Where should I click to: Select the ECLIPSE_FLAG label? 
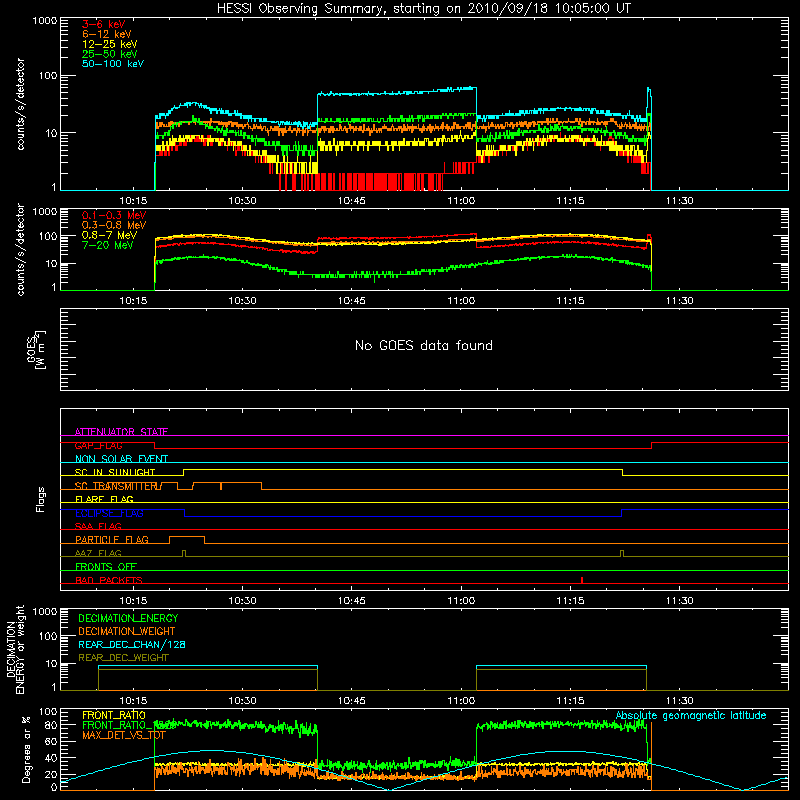109,513
